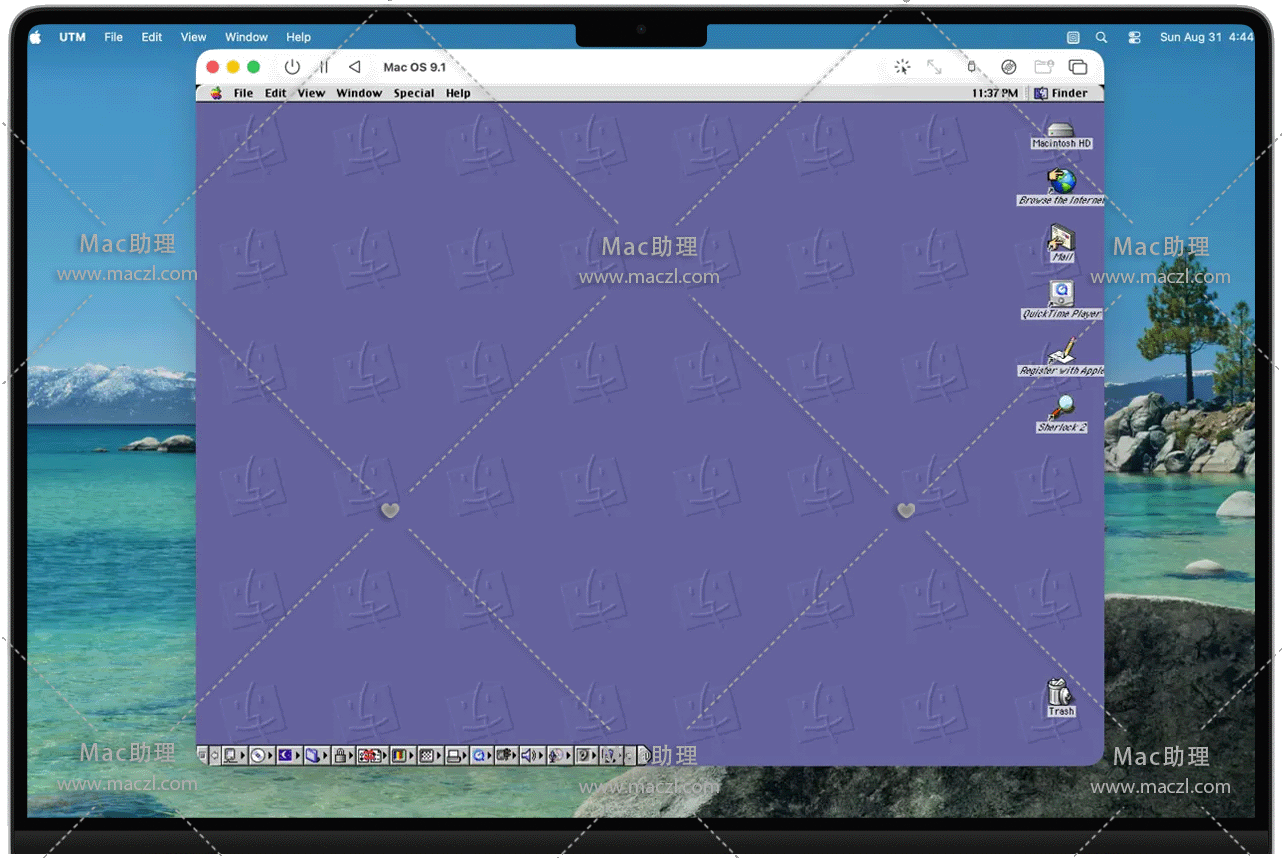
Task: Open the View menu in UTM menu bar
Action: tap(193, 37)
